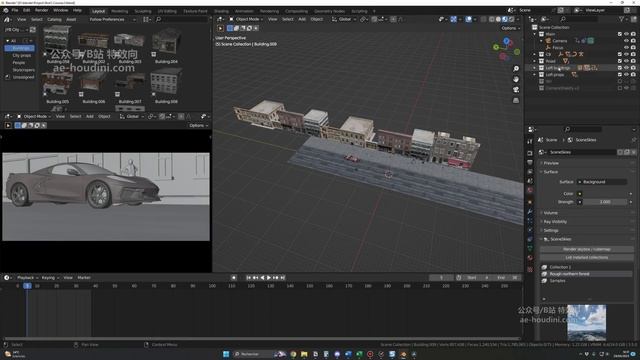Screen dimensions: 640x360
Task: Disable rendering of Left buildings collection
Action: (x=633, y=68)
